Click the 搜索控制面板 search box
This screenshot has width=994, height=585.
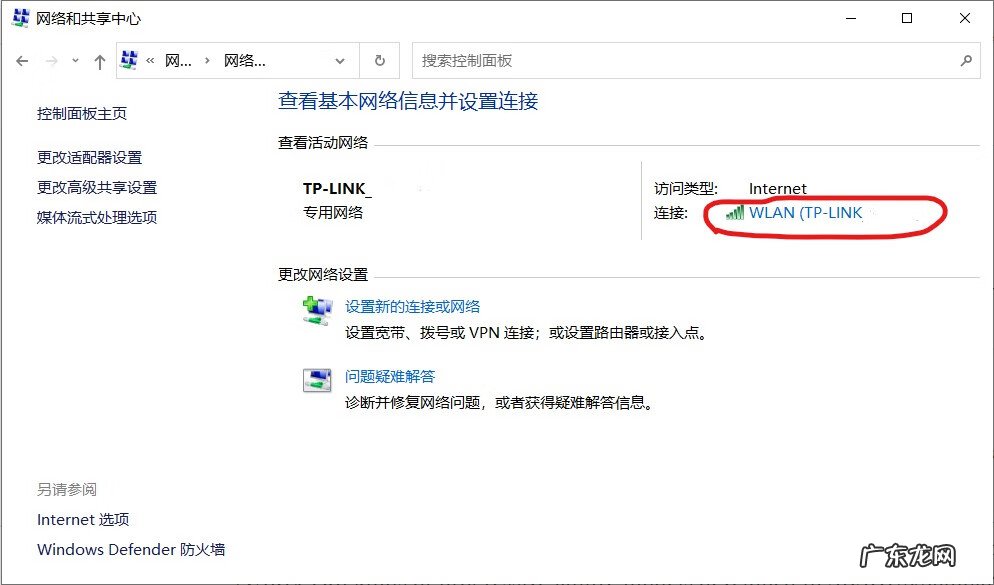(690, 60)
